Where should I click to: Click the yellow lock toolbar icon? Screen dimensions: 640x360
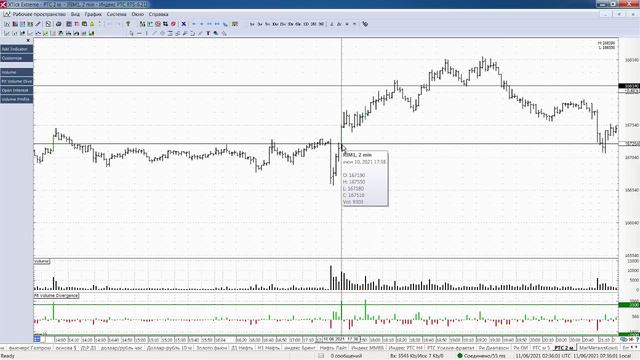pyautogui.click(x=92, y=24)
